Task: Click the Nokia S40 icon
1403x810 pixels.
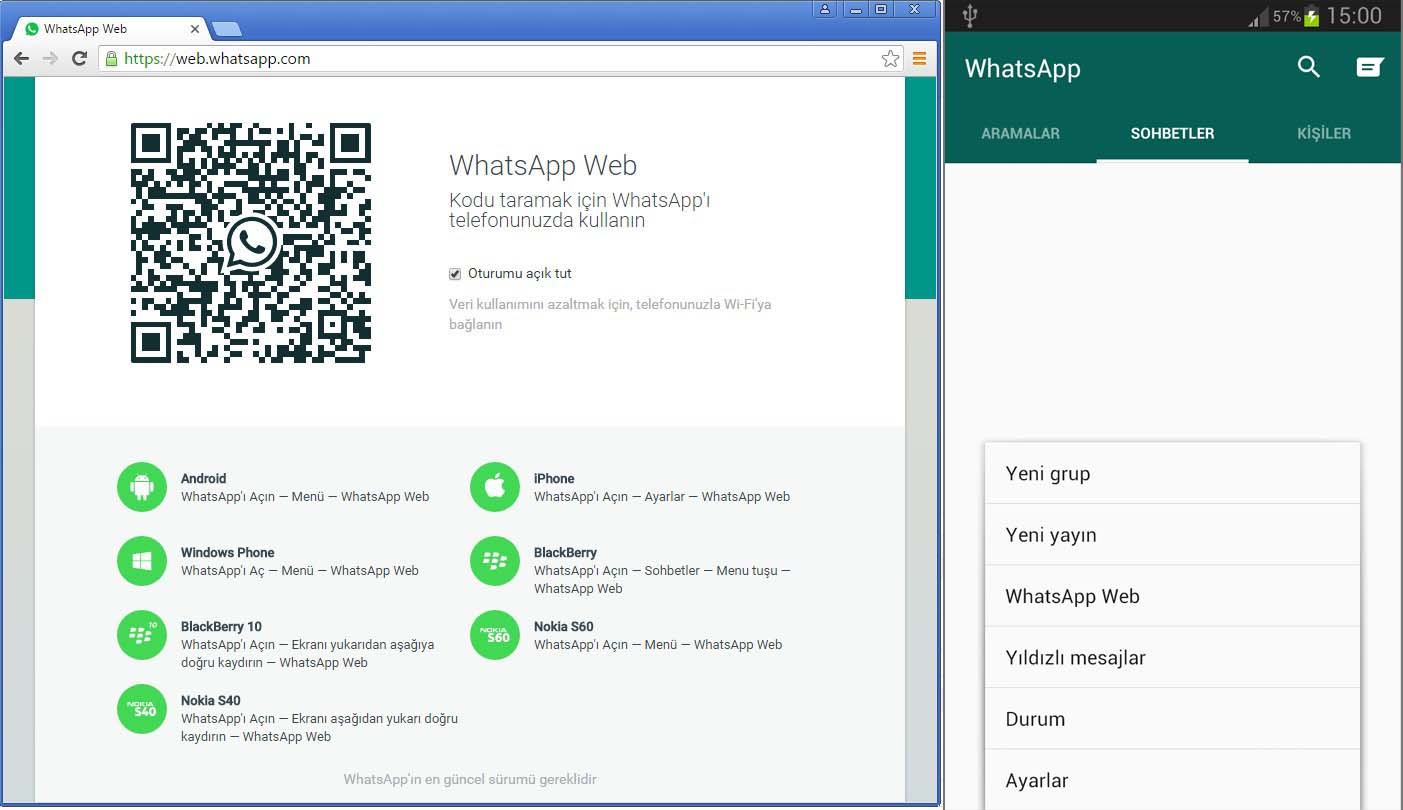Action: point(142,709)
